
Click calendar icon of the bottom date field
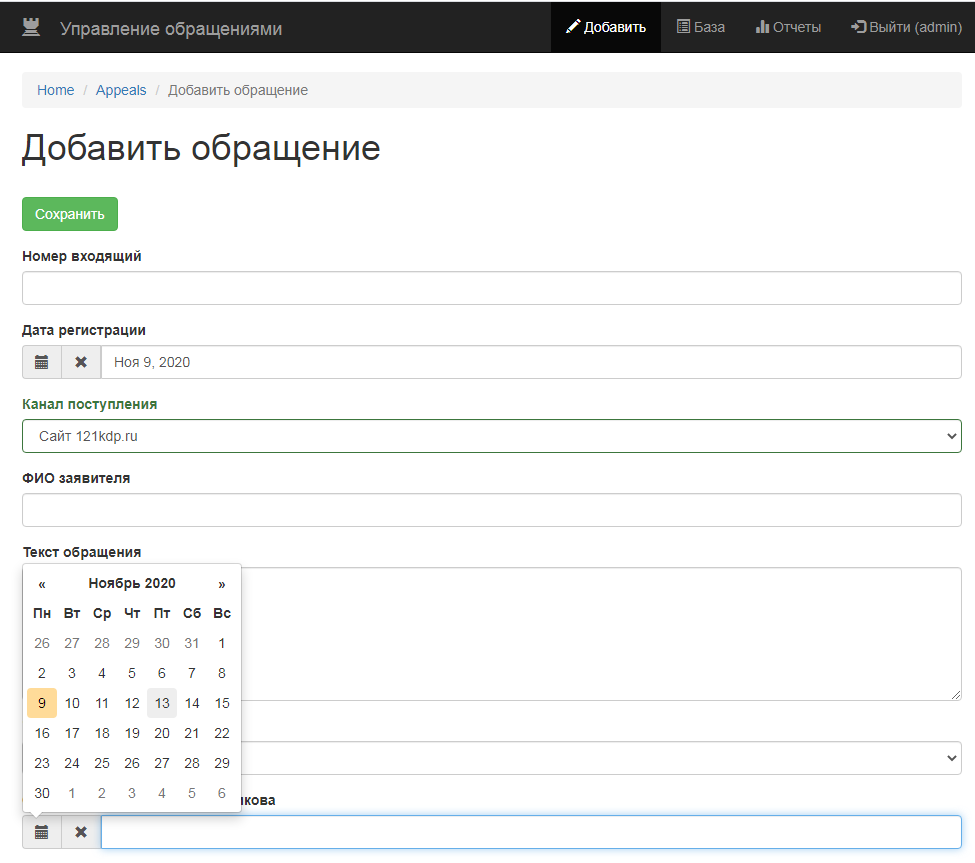click(42, 833)
